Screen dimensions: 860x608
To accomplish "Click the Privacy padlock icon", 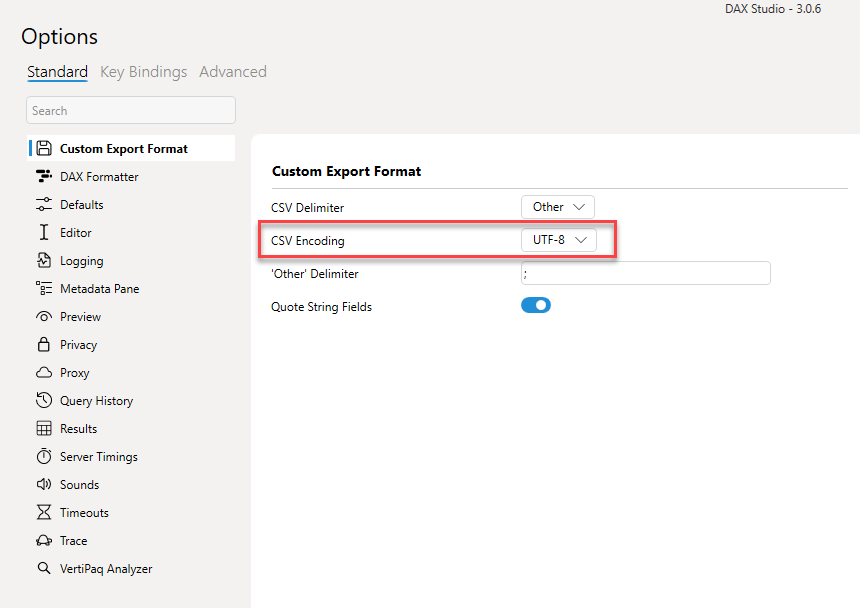I will tap(44, 344).
